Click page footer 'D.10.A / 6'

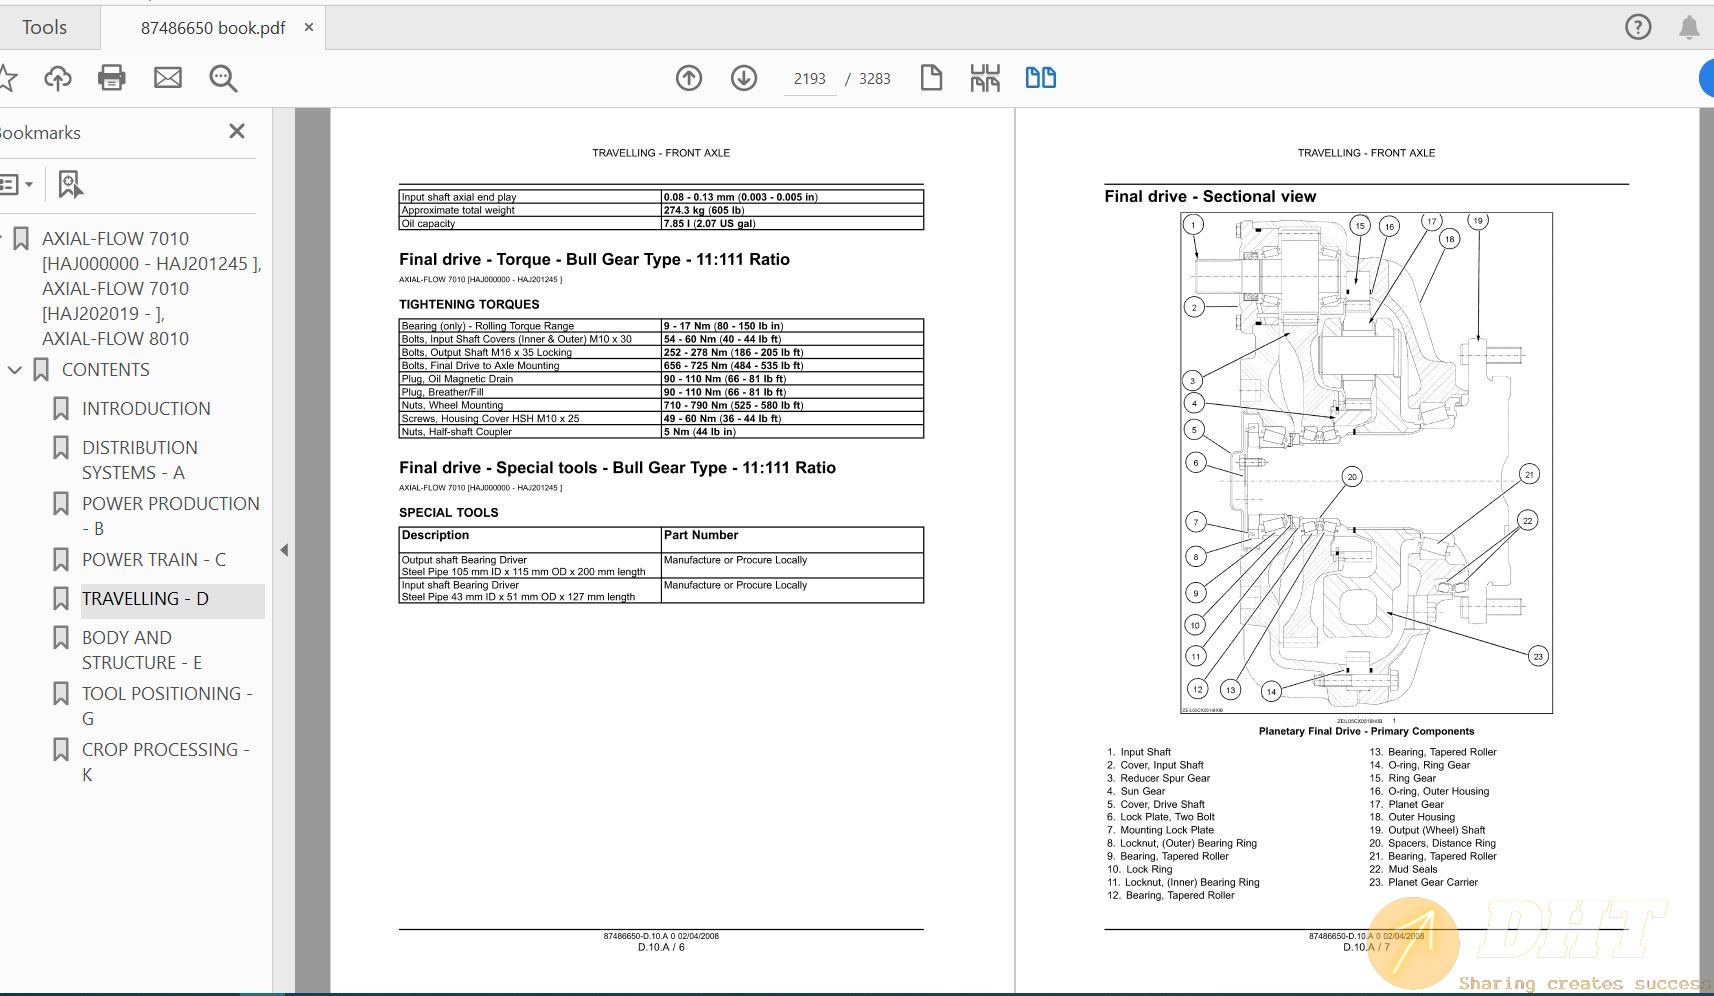tap(661, 947)
